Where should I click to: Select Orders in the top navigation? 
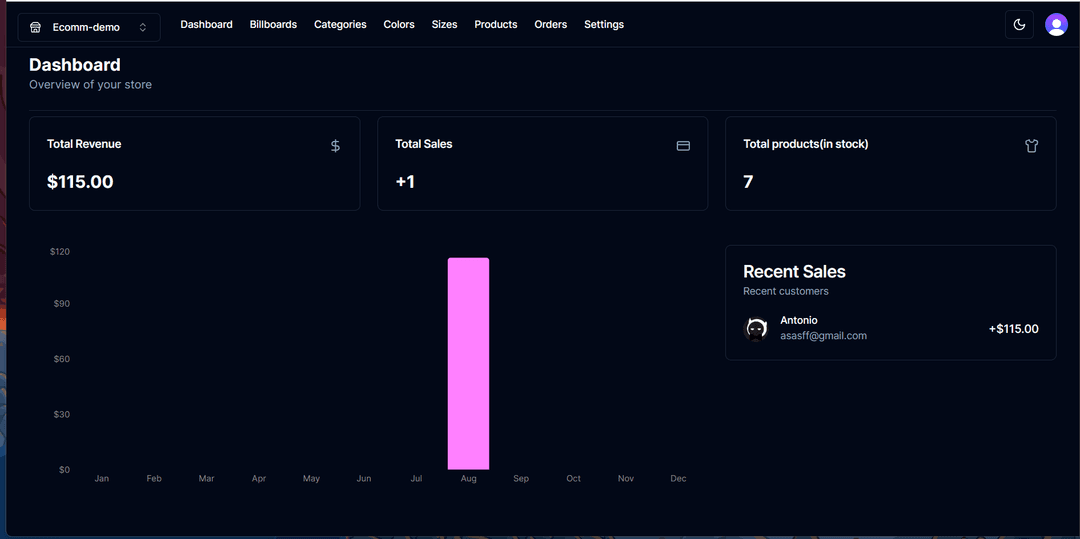pos(550,24)
